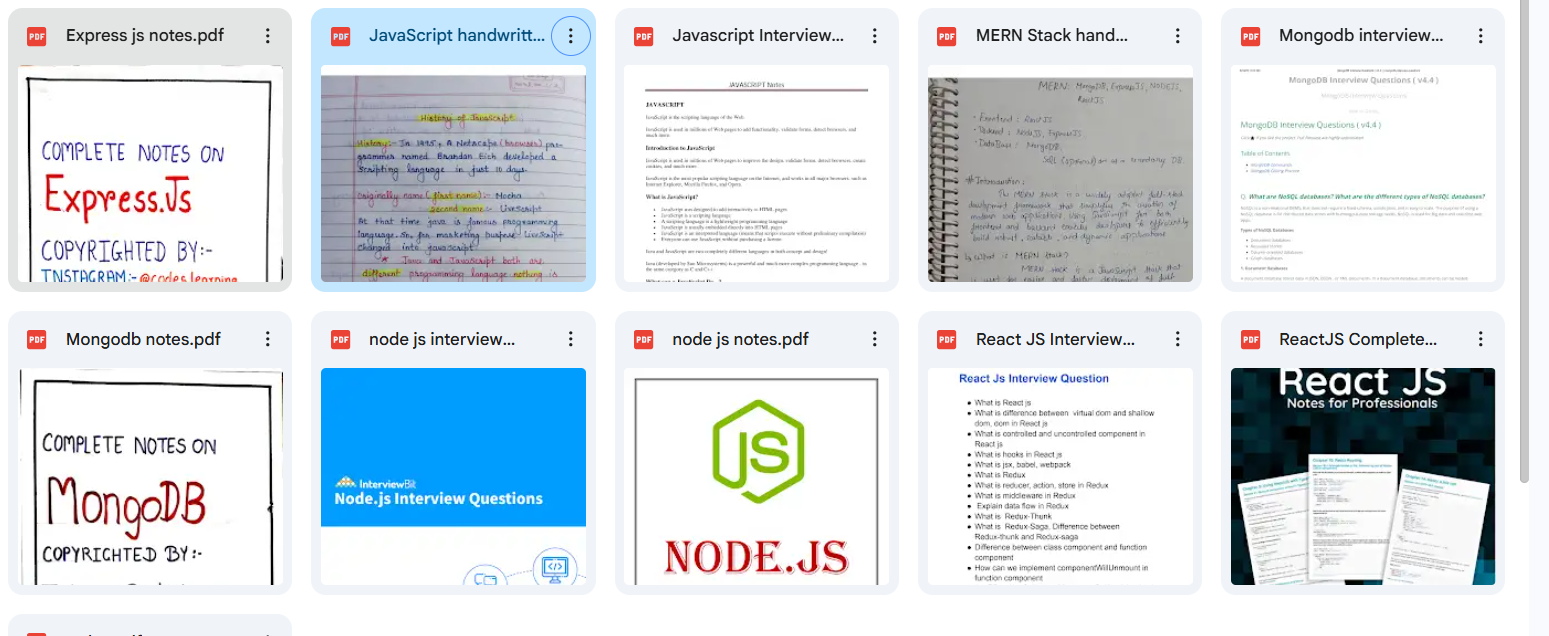Open more actions for ReactJS Complete file
Screen dimensions: 1549x636
[1481, 340]
